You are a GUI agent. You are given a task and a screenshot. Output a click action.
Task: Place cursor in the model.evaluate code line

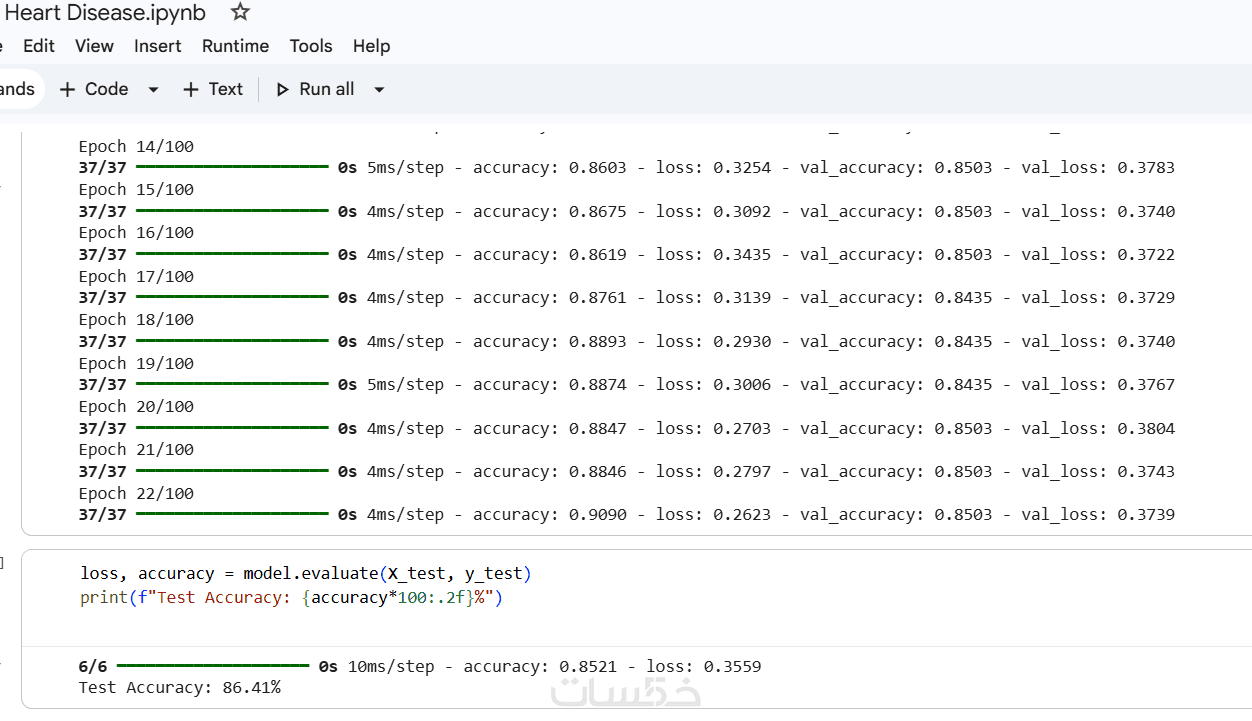(305, 574)
